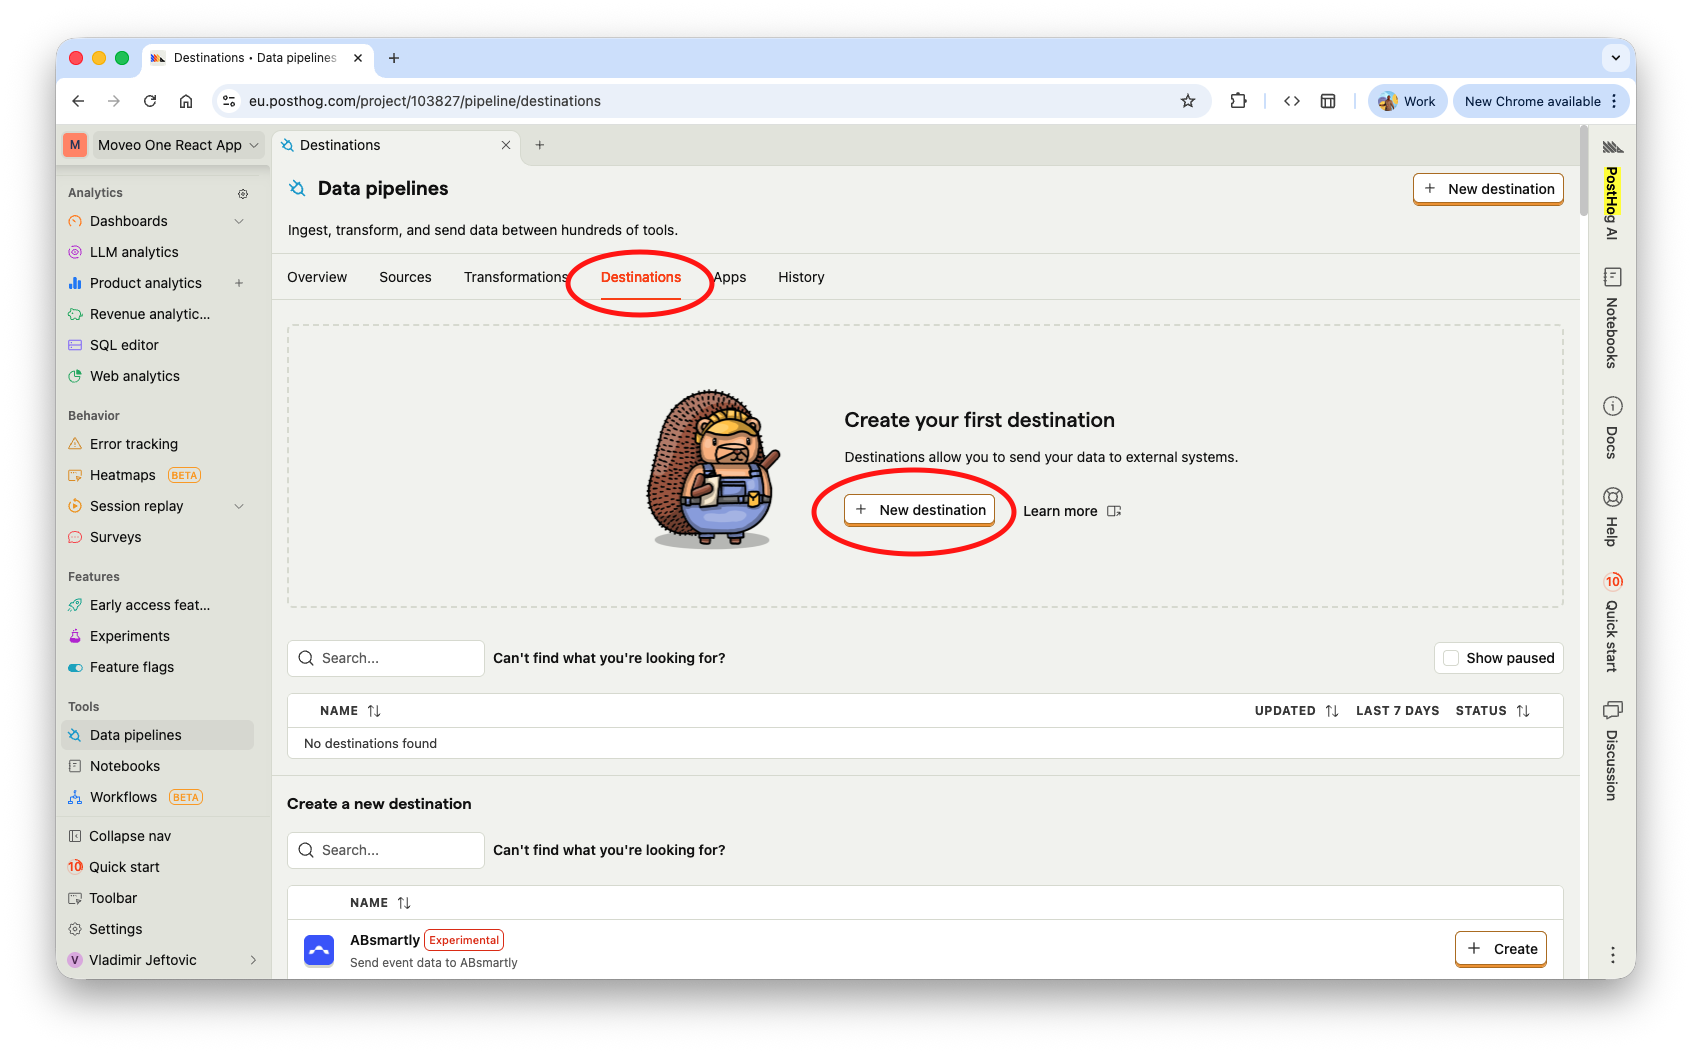Viewport: 1692px width, 1053px height.
Task: Sort by STATUS column
Action: 1492,711
